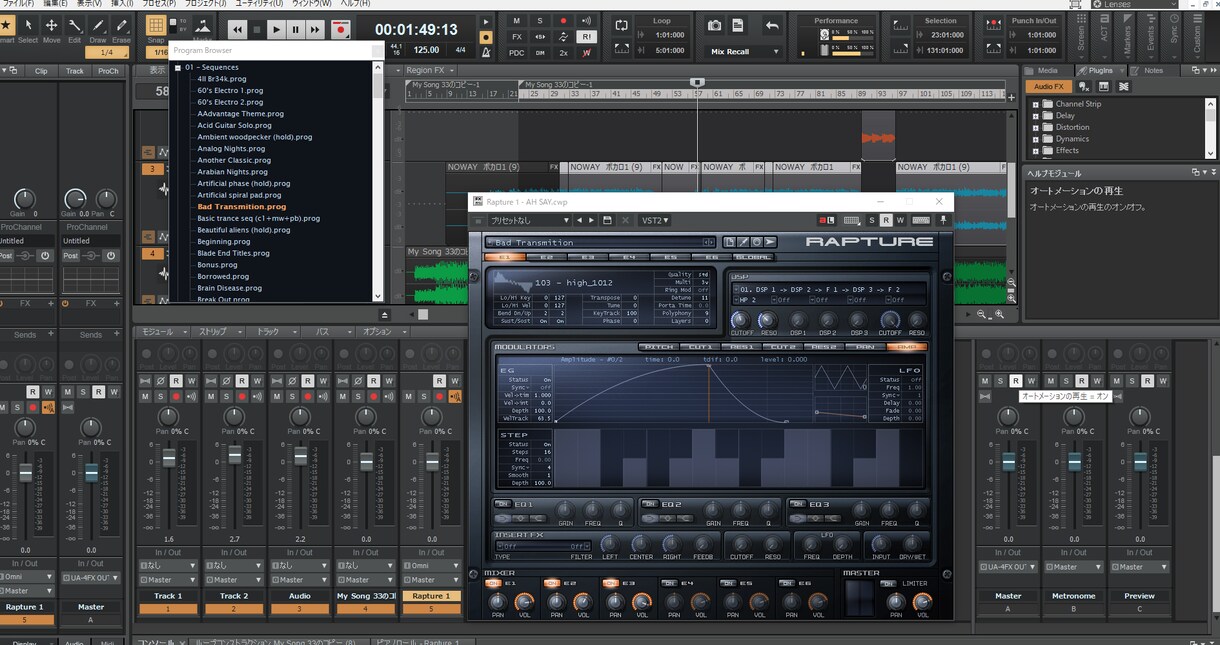
Task: Switch to Rapture element E2 tab
Action: pyautogui.click(x=546, y=258)
